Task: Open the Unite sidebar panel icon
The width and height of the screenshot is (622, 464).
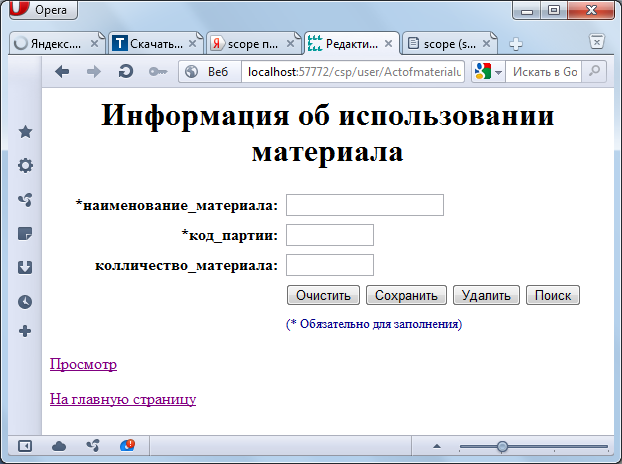Action: click(25, 199)
